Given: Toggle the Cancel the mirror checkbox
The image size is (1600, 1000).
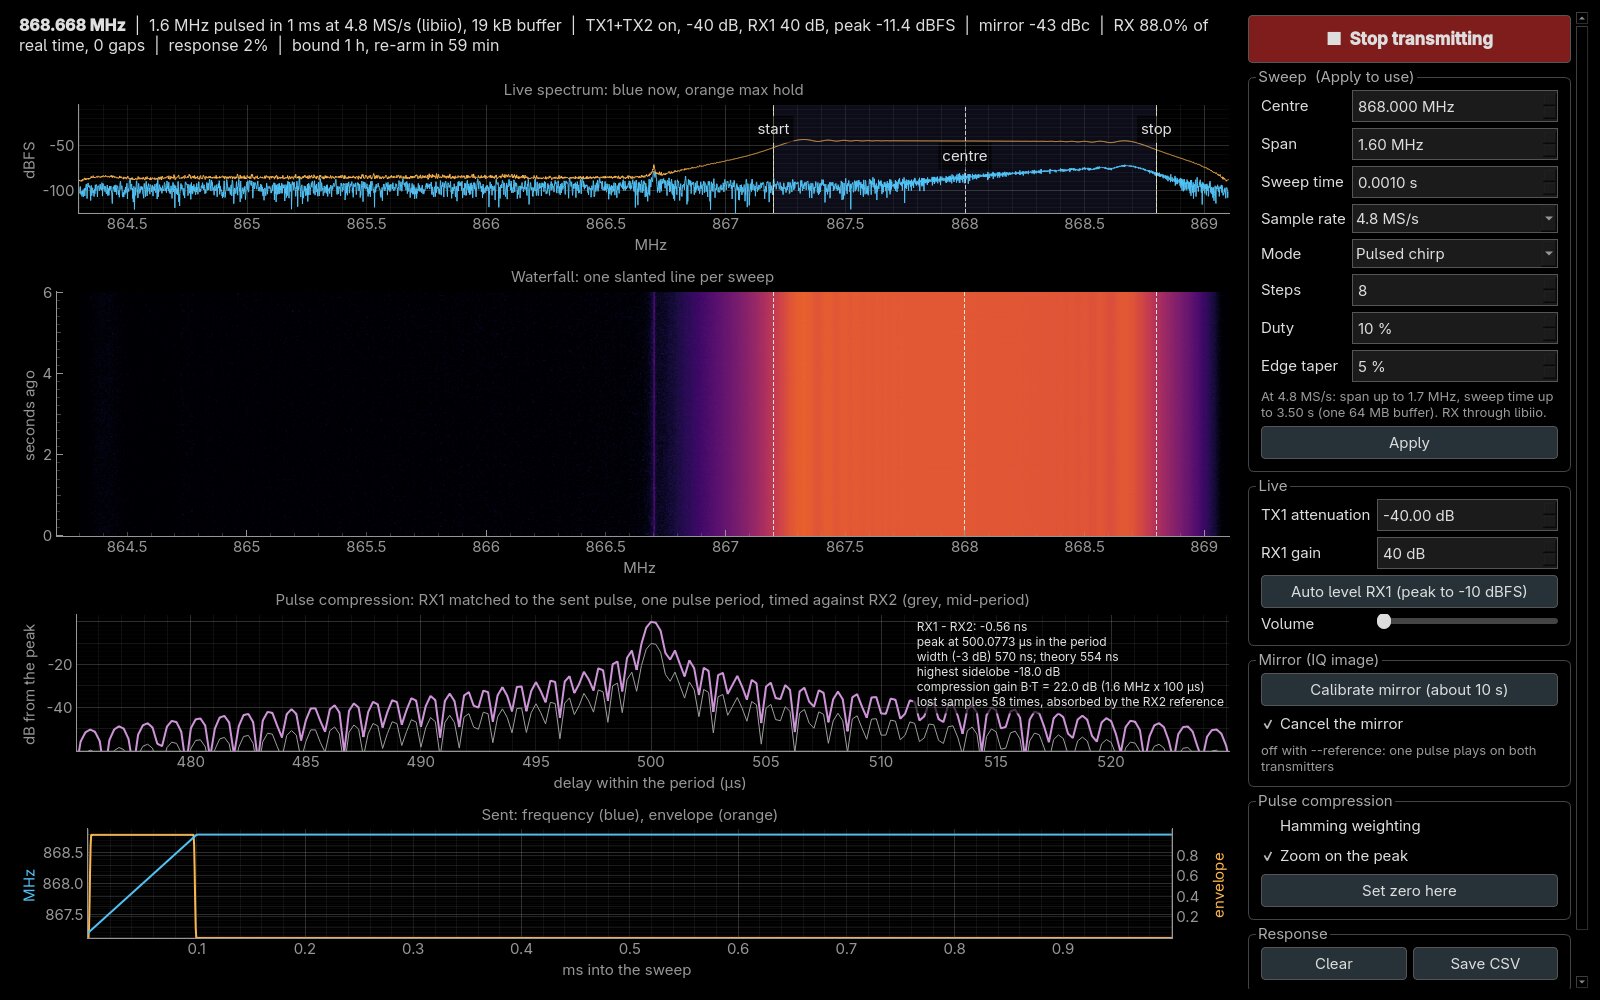Looking at the screenshot, I should (x=1332, y=724).
